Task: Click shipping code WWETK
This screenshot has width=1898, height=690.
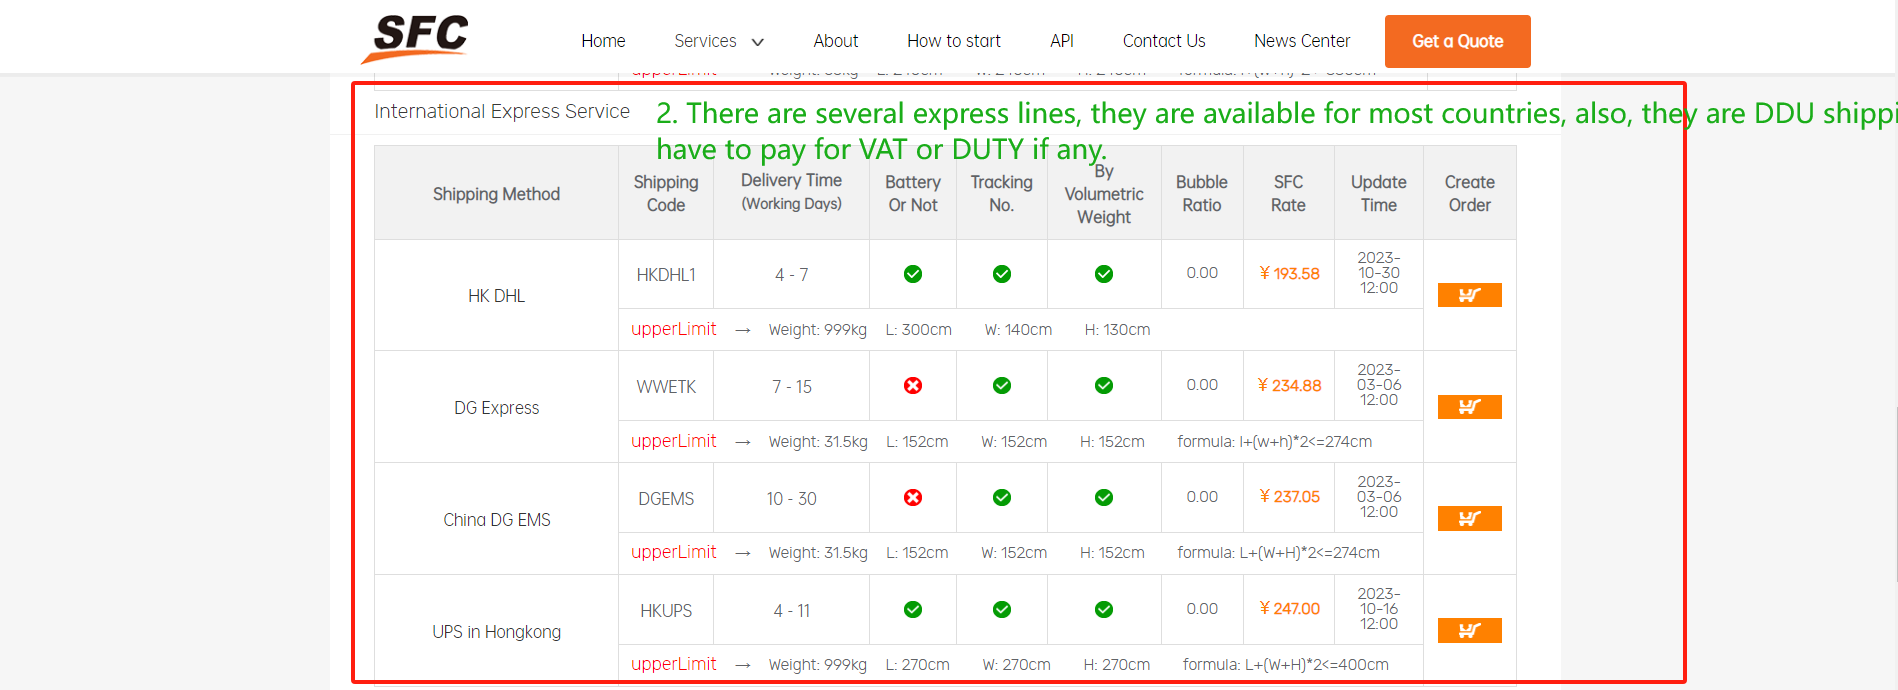Action: click(x=666, y=387)
